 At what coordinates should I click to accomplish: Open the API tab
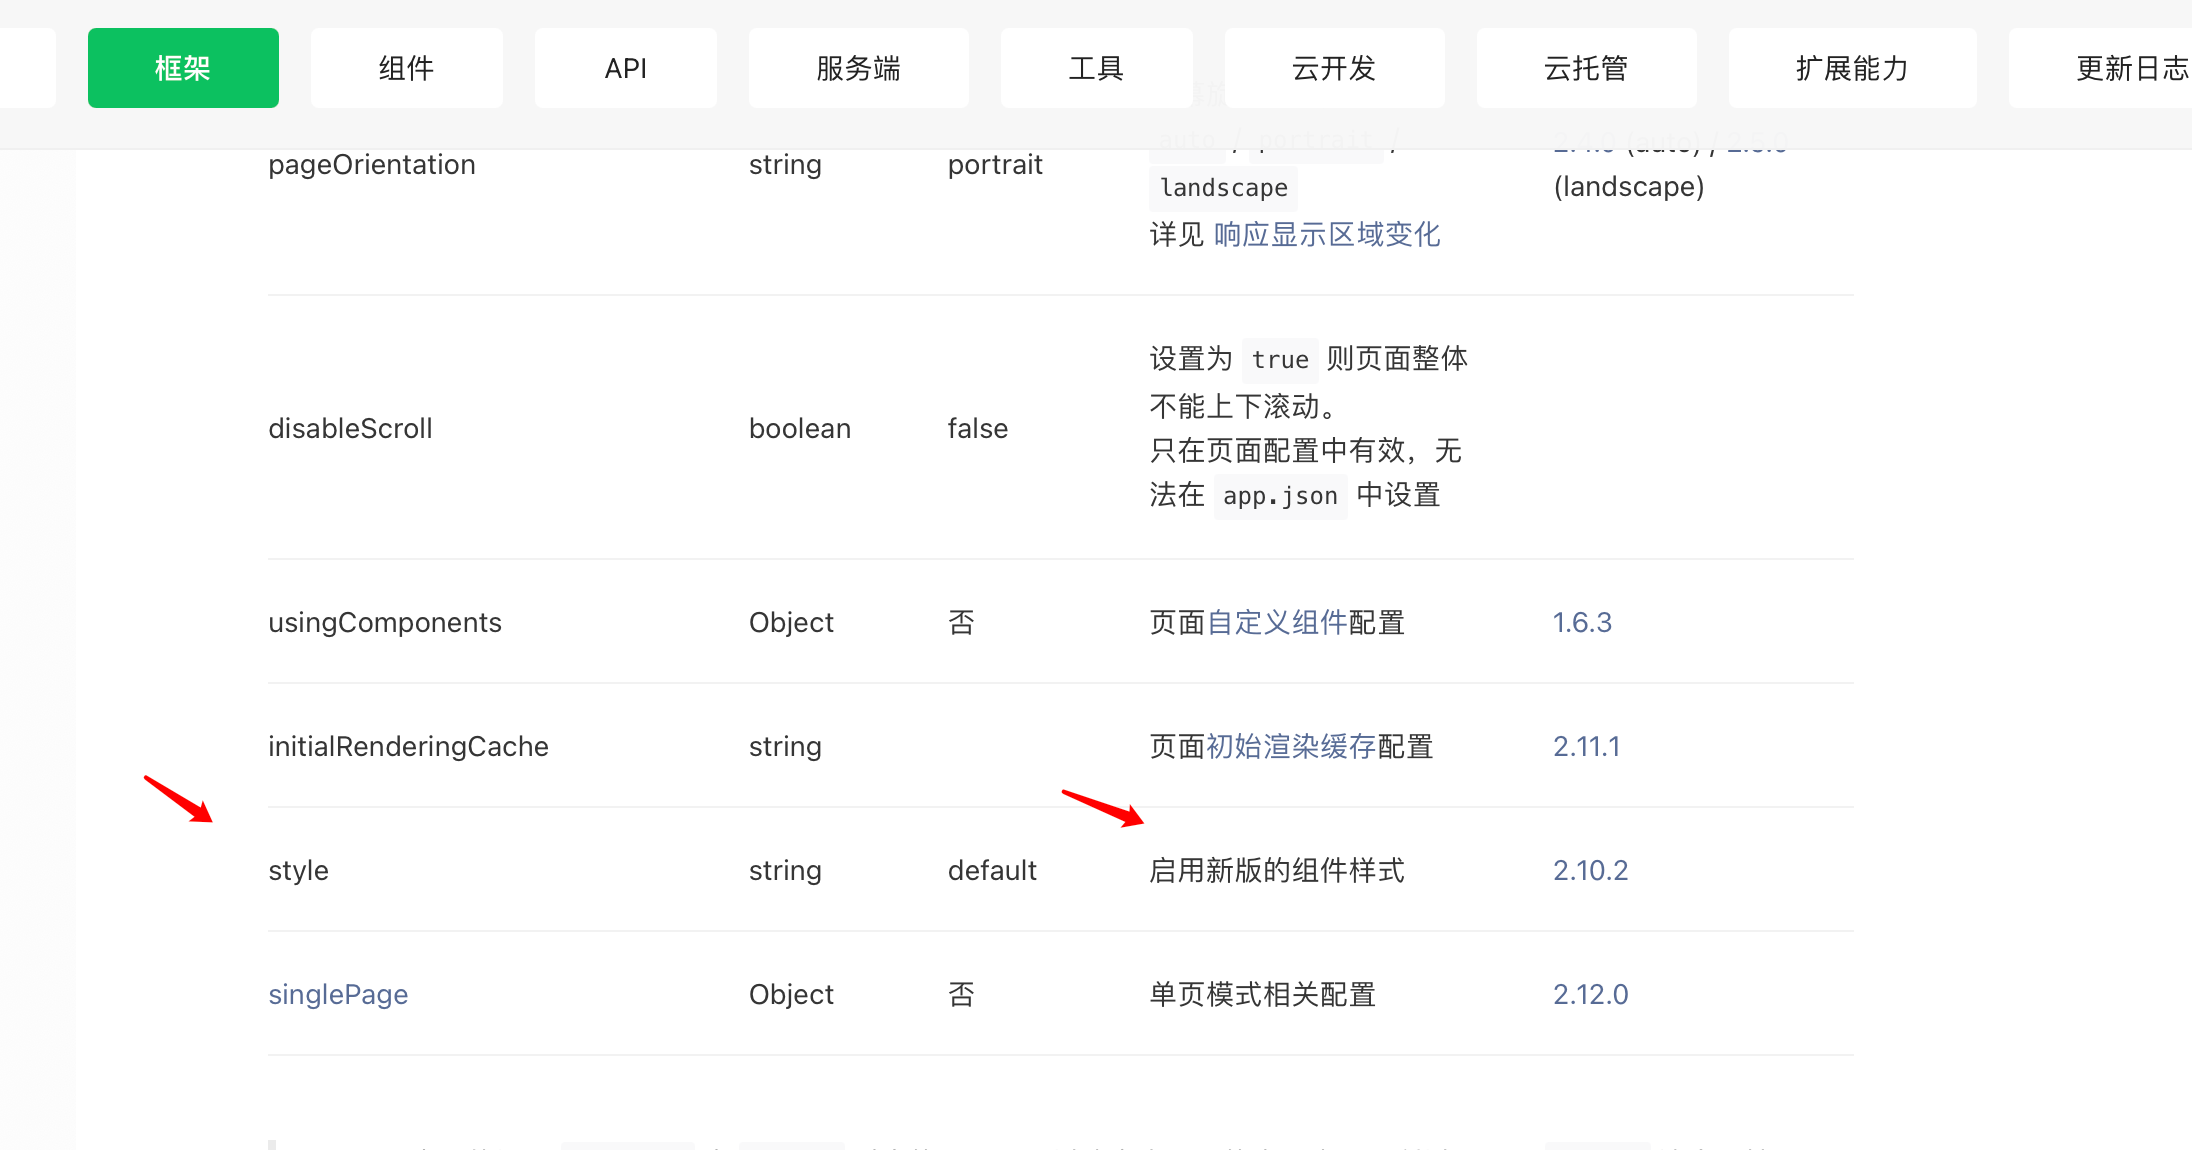(x=625, y=68)
